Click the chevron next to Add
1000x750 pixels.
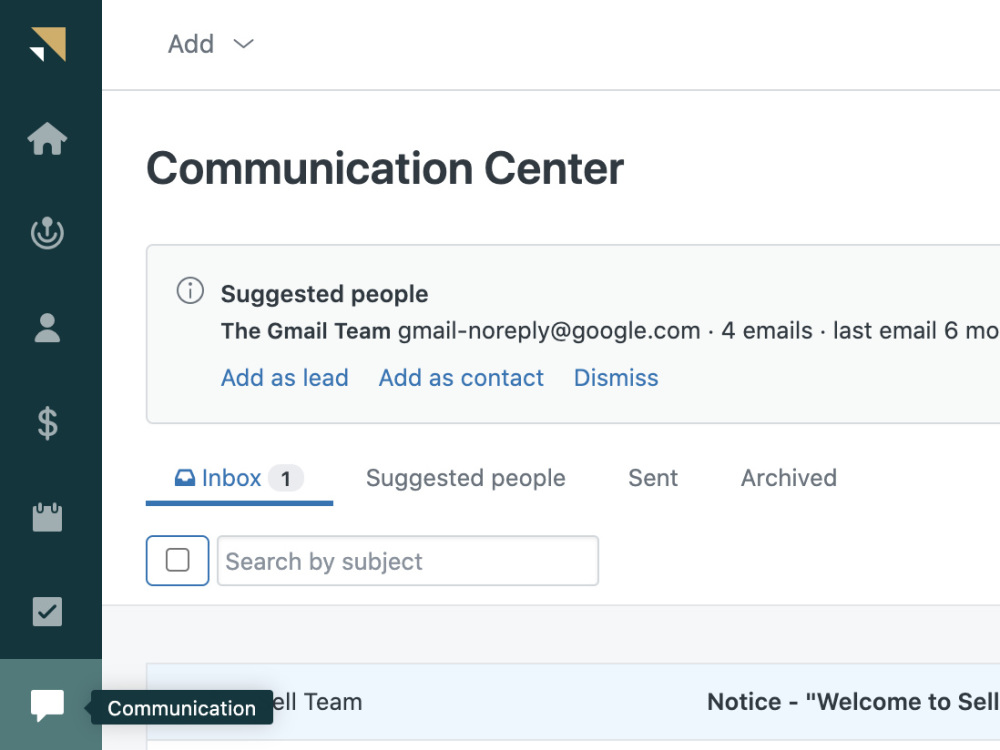pos(244,44)
